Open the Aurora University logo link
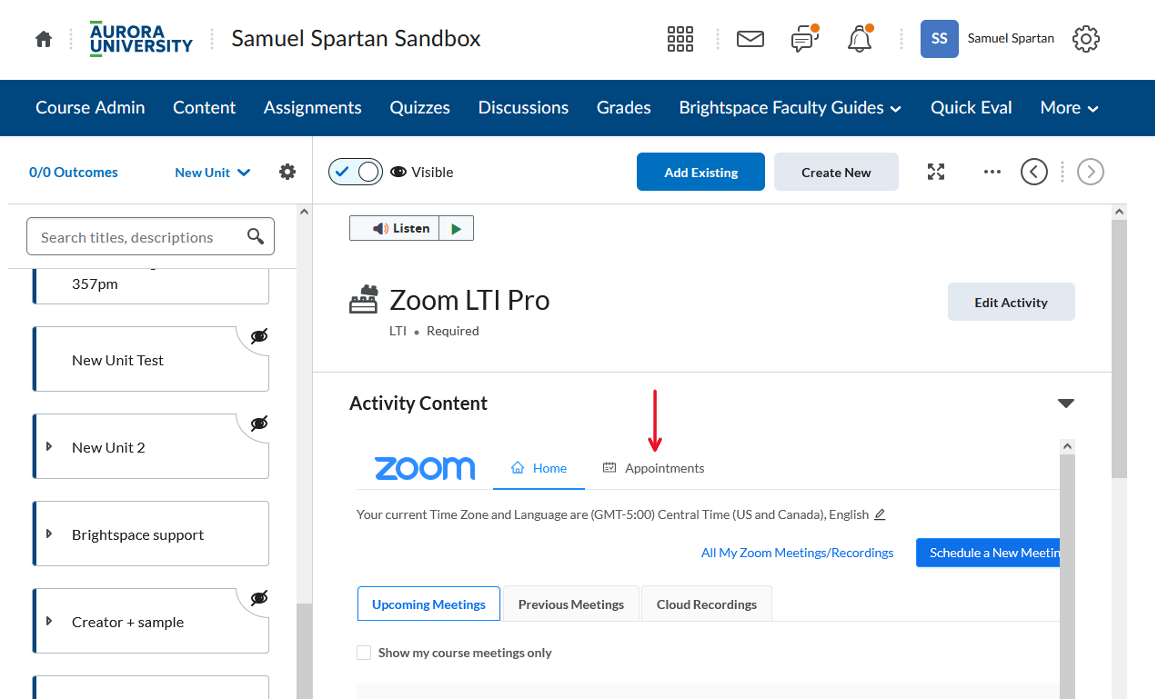This screenshot has width=1155, height=699. 141,38
